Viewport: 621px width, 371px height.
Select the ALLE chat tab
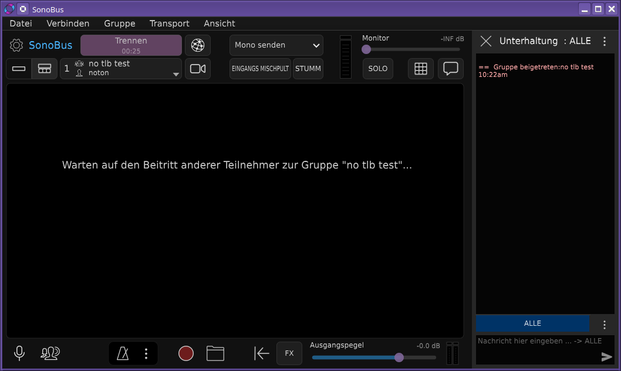532,323
